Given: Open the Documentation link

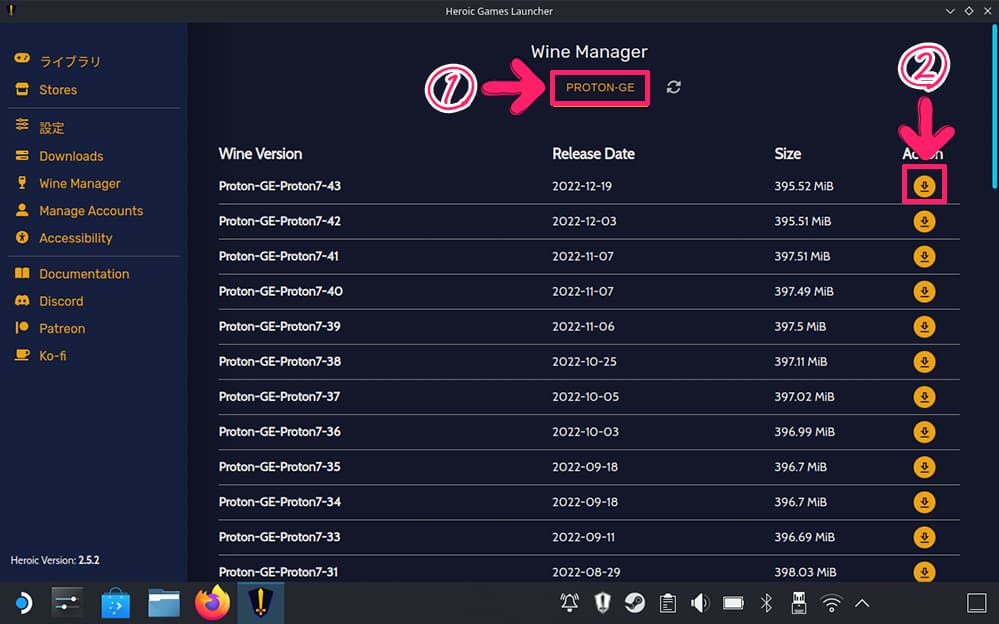Looking at the screenshot, I should [72, 274].
